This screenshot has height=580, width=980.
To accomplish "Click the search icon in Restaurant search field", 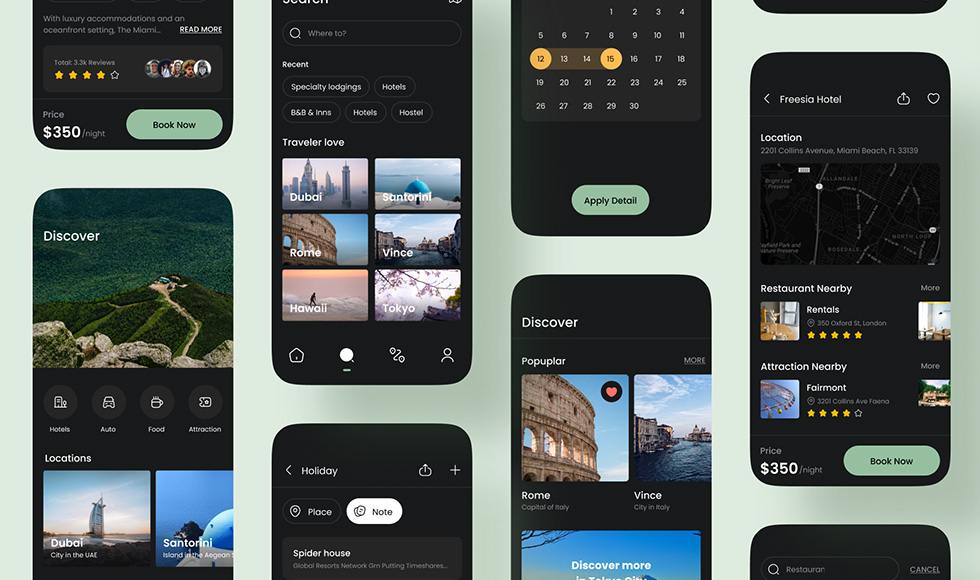I will 774,569.
